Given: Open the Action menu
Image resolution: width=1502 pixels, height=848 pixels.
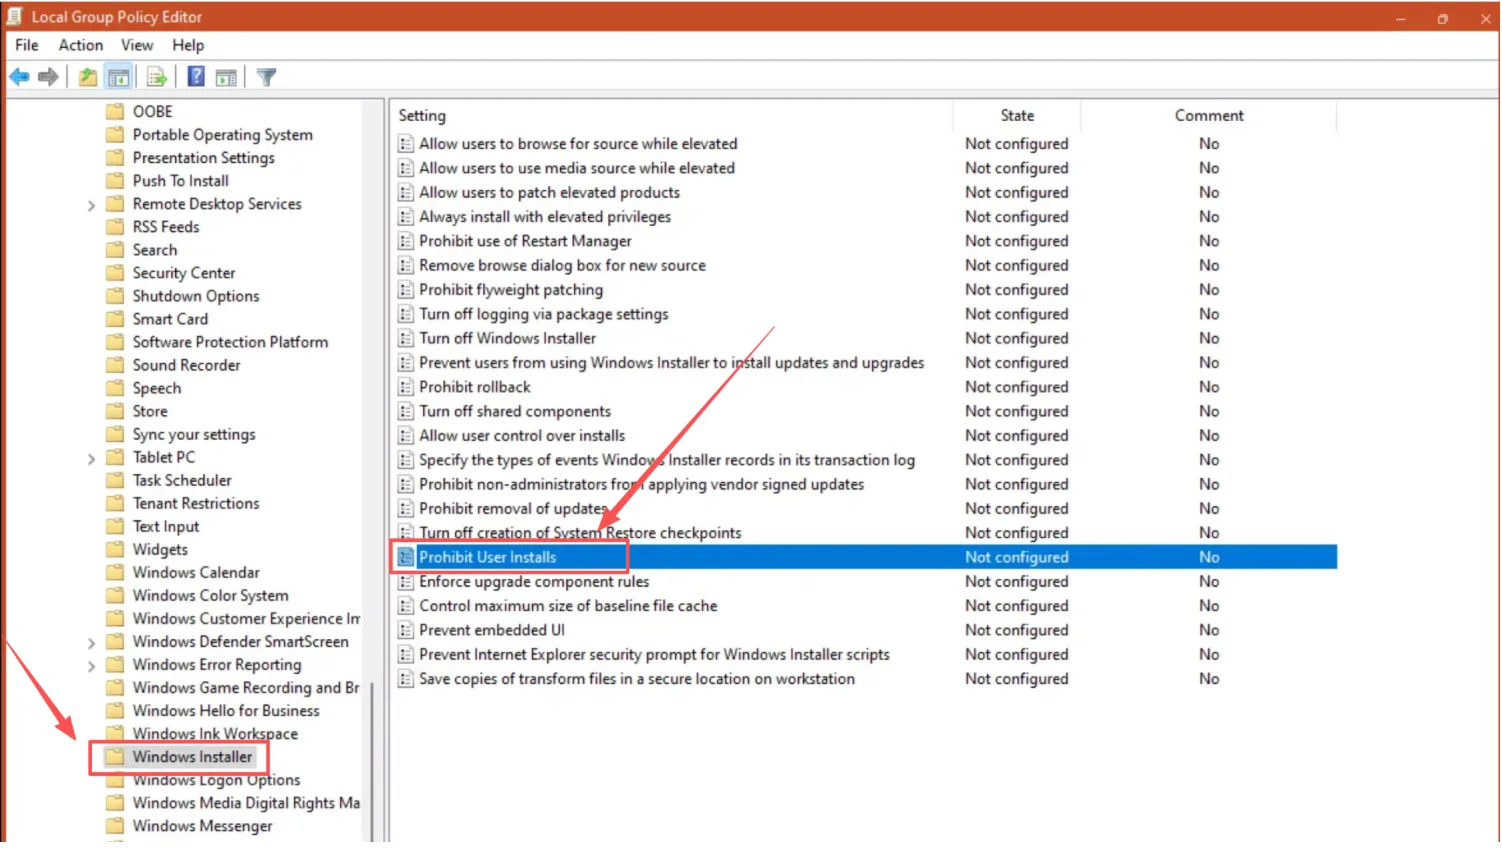Looking at the screenshot, I should 80,45.
